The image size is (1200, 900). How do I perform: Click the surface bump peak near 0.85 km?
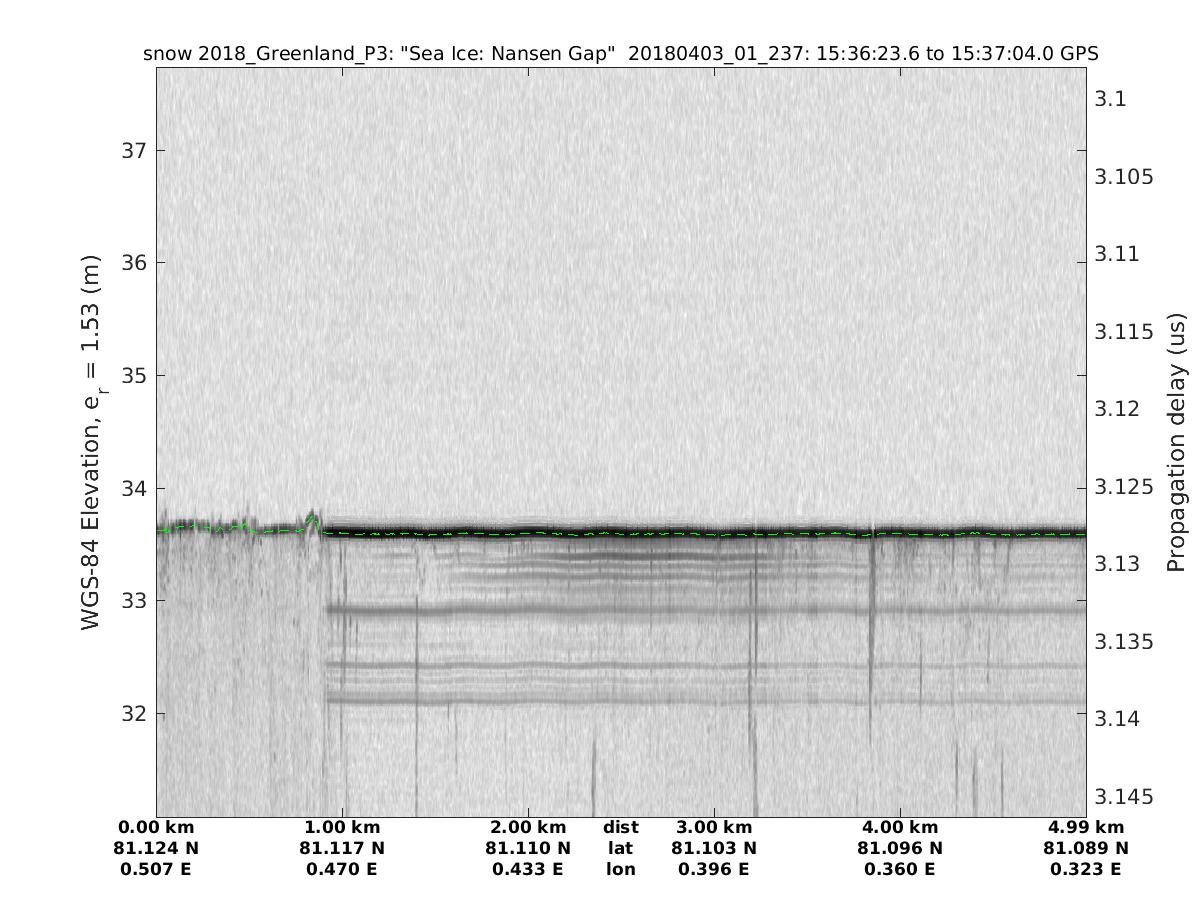tap(313, 516)
